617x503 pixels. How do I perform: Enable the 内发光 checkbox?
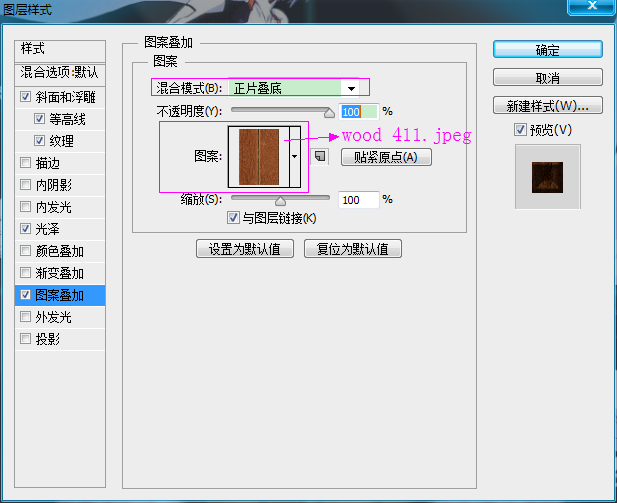tap(26, 207)
